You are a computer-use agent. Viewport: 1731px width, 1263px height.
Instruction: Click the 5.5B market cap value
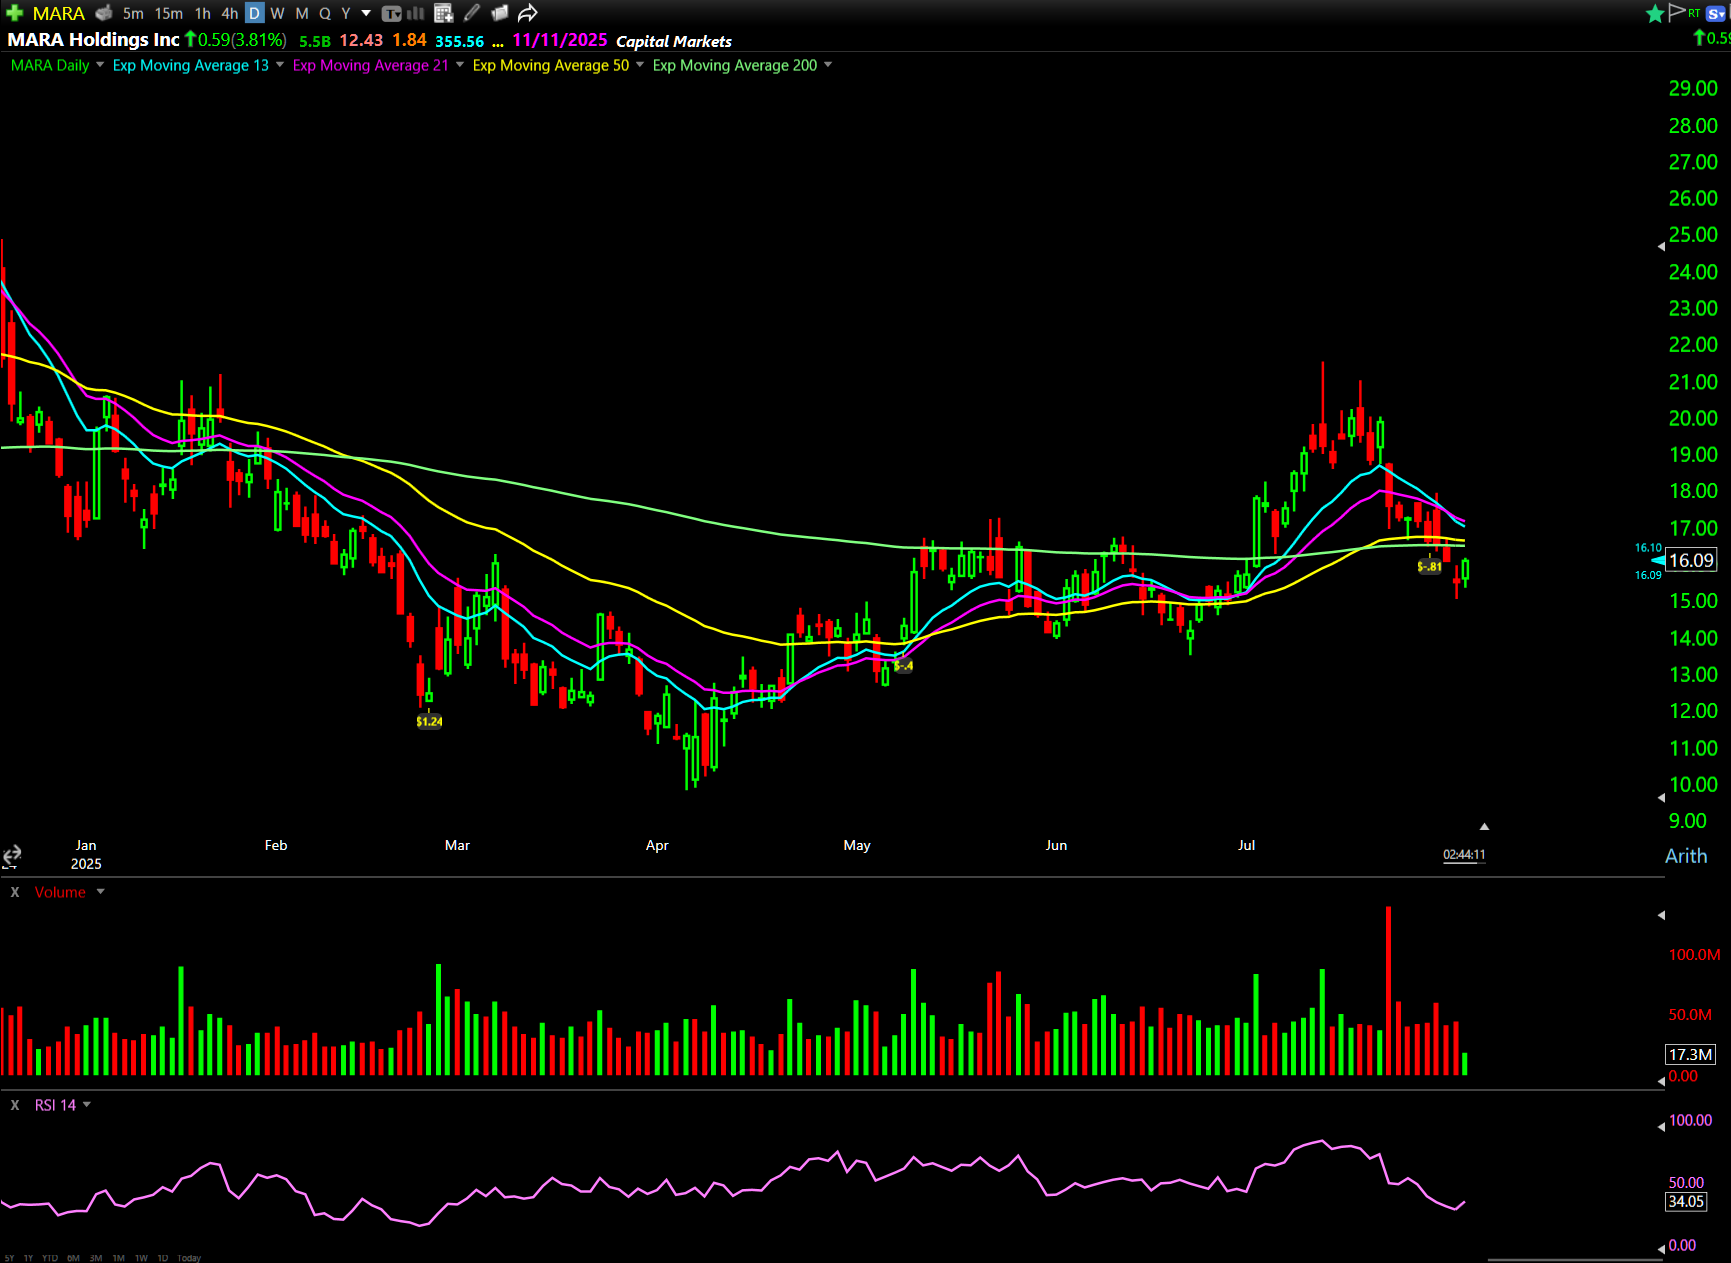(x=315, y=41)
